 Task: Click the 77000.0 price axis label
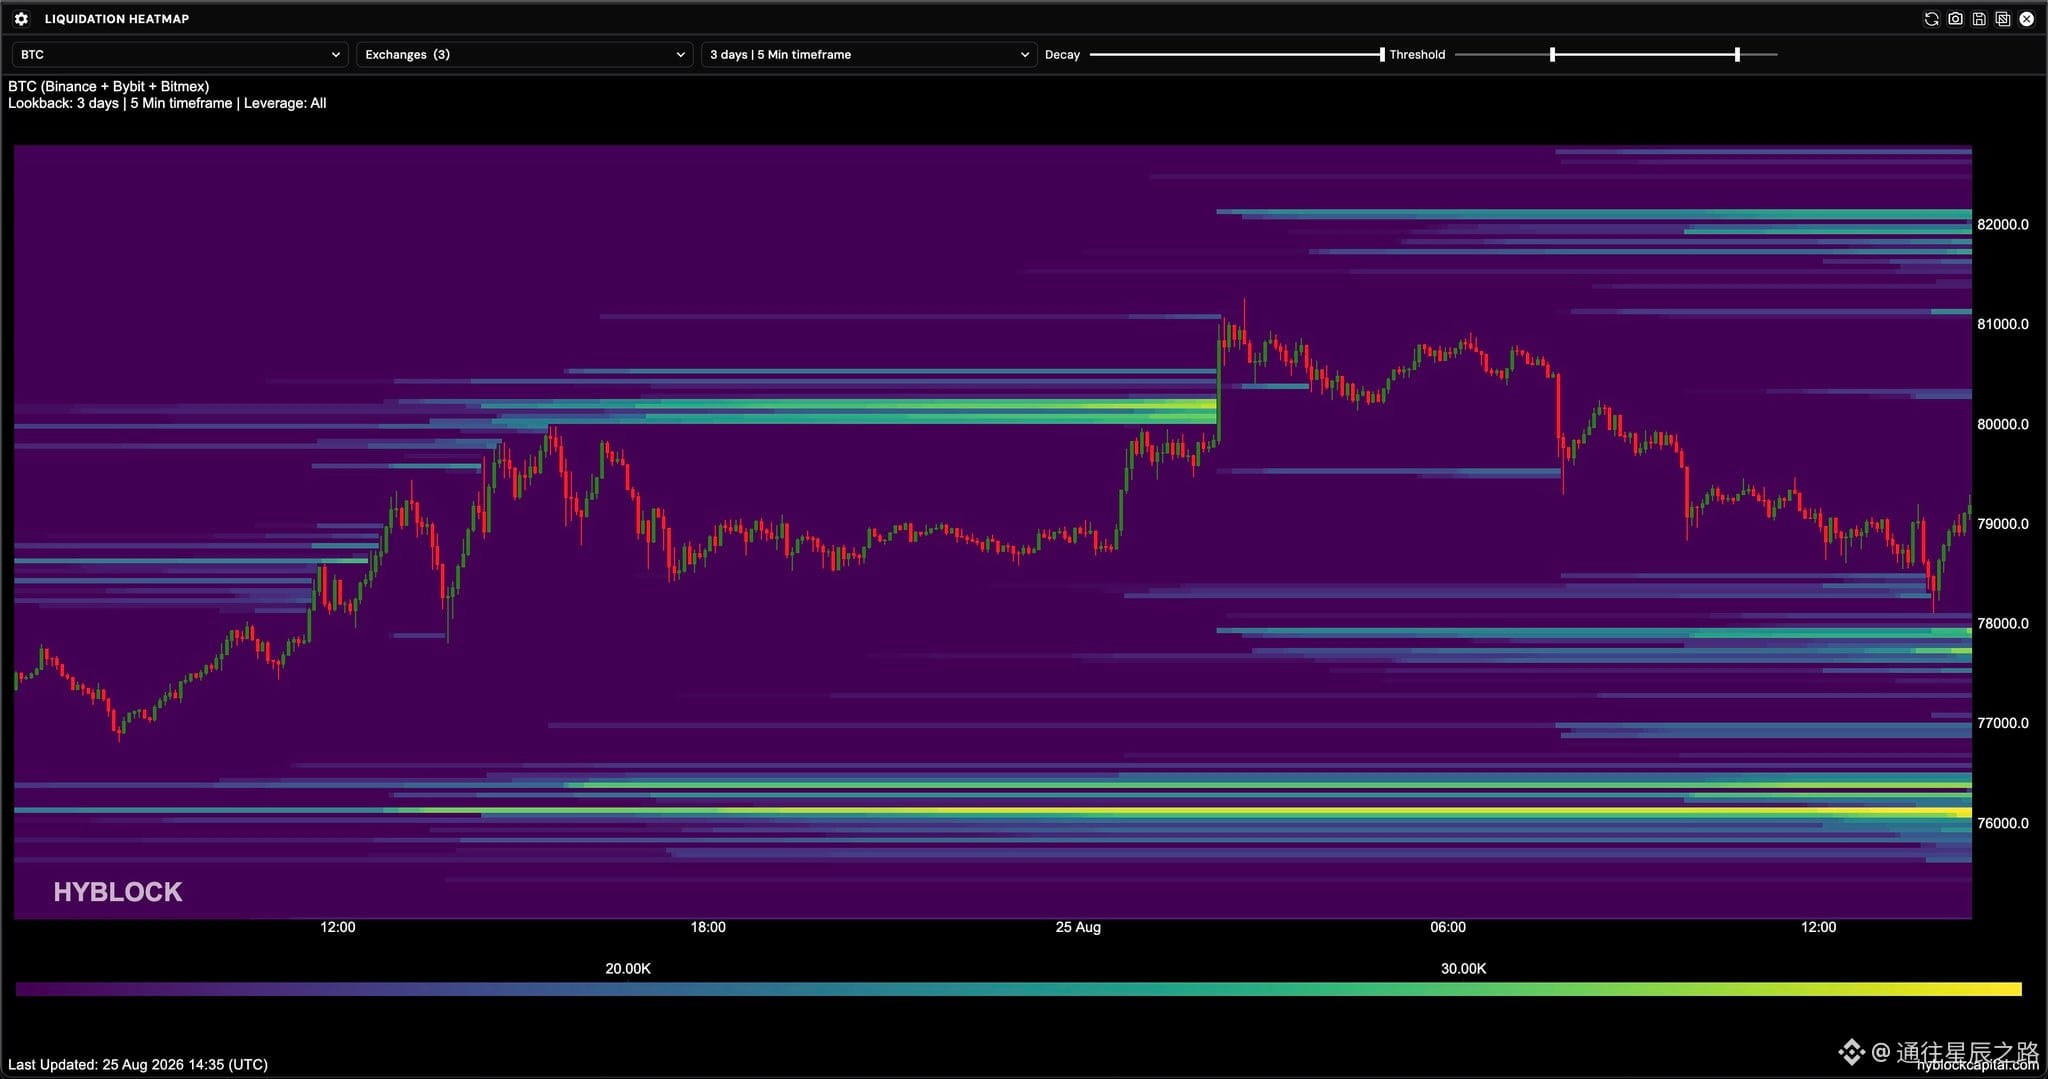2002,724
